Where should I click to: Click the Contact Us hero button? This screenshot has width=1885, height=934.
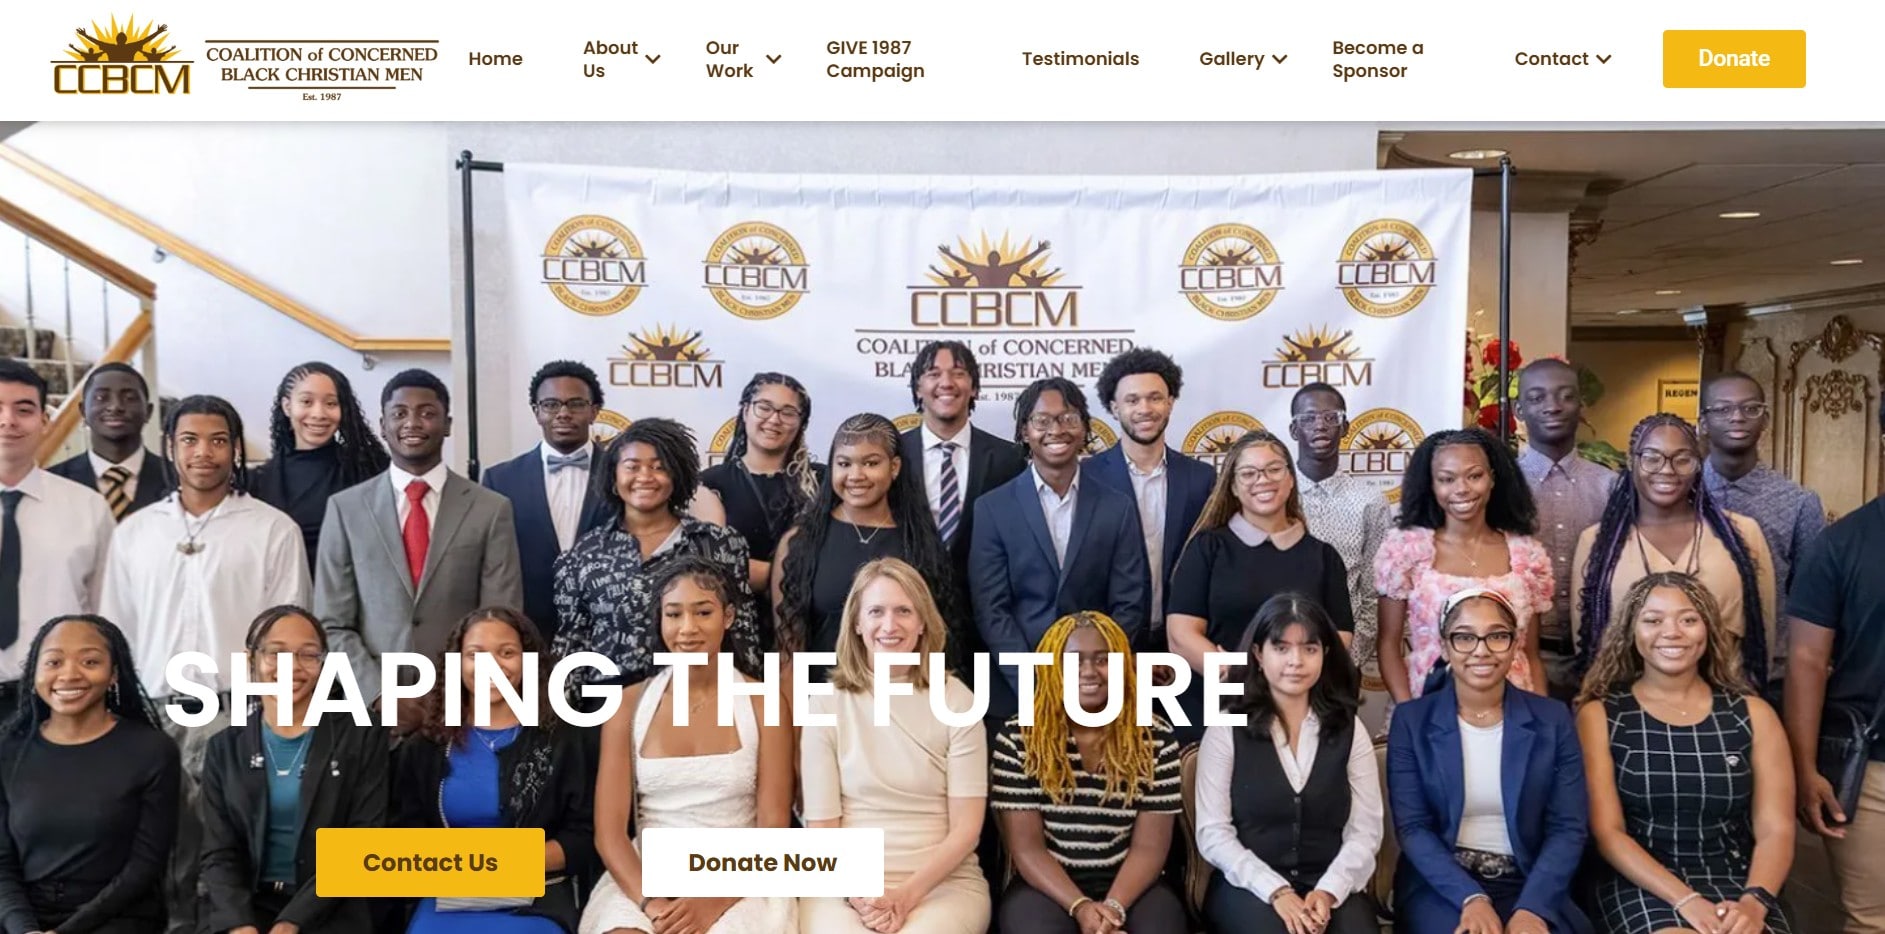point(430,862)
